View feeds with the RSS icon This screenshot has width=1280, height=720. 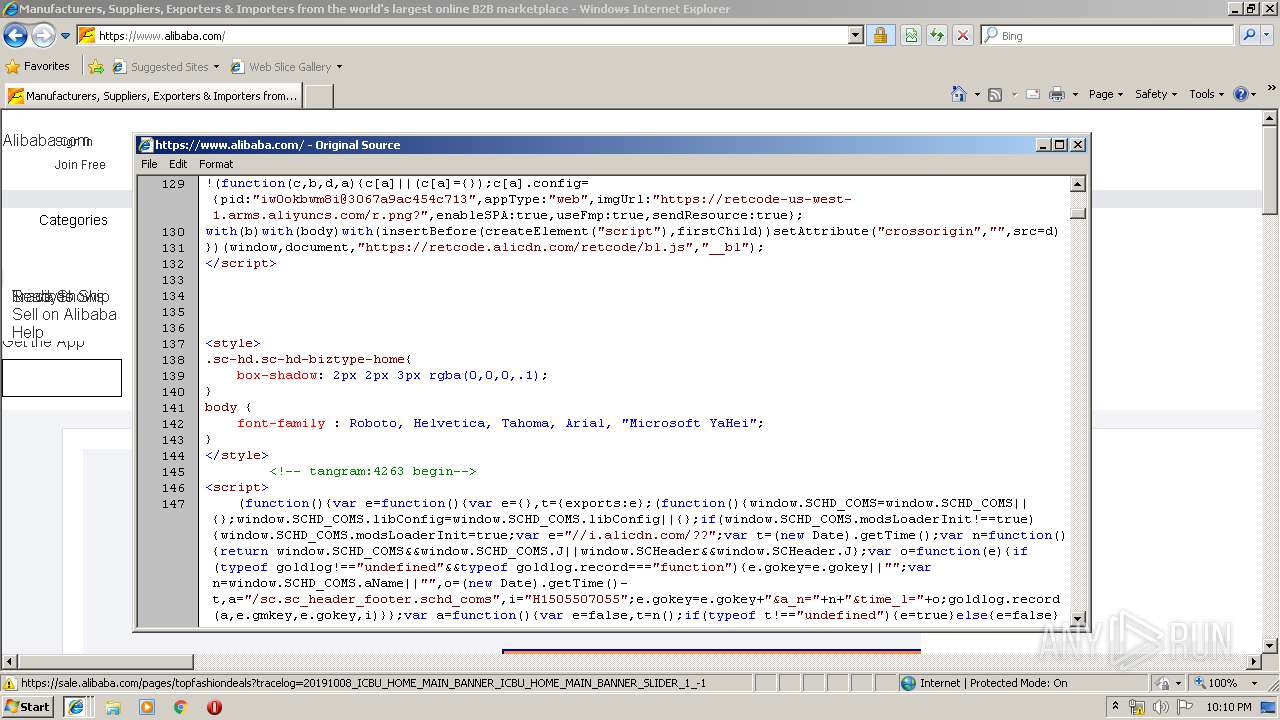995,94
